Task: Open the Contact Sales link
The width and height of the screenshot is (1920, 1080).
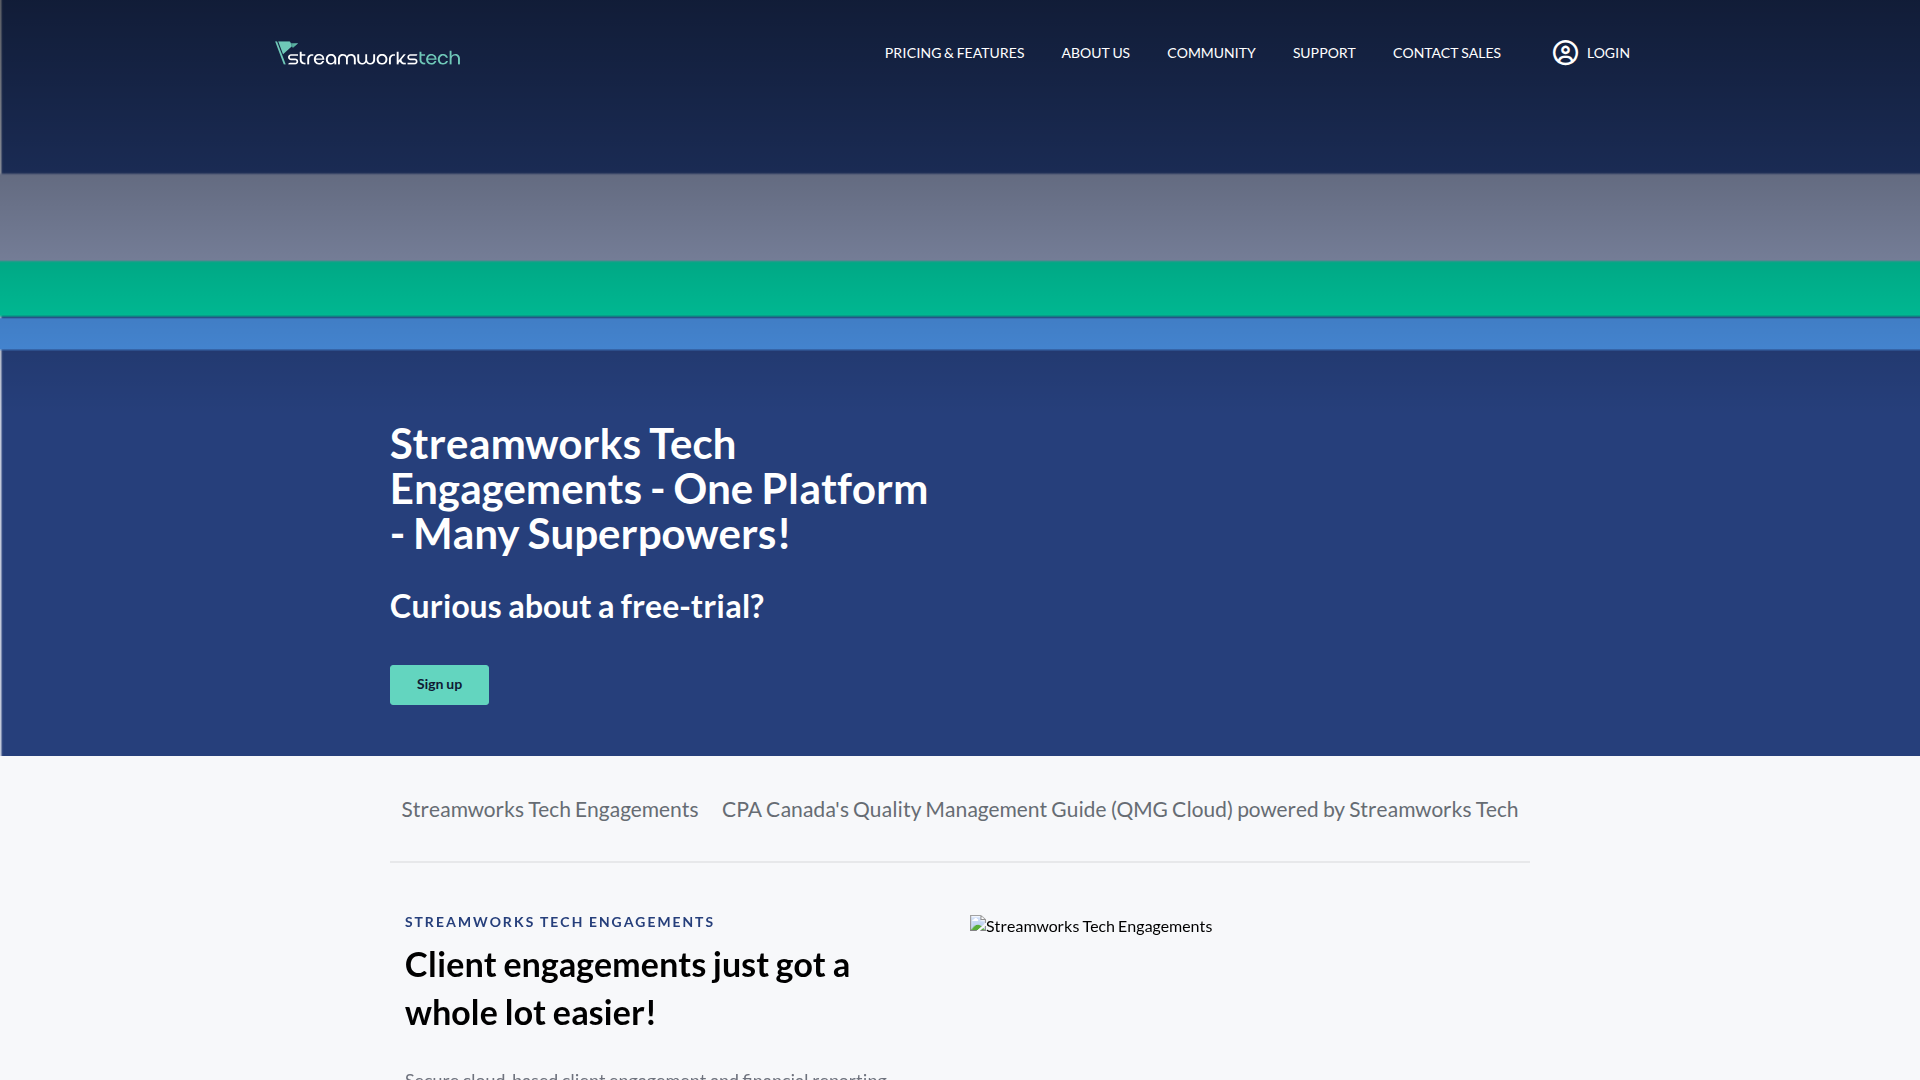Action: (x=1446, y=53)
